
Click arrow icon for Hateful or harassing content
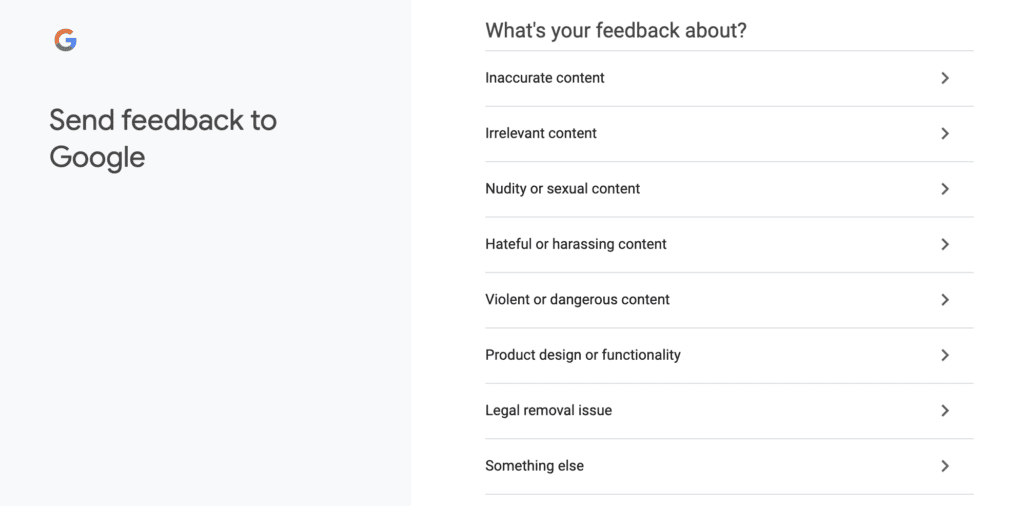(944, 244)
